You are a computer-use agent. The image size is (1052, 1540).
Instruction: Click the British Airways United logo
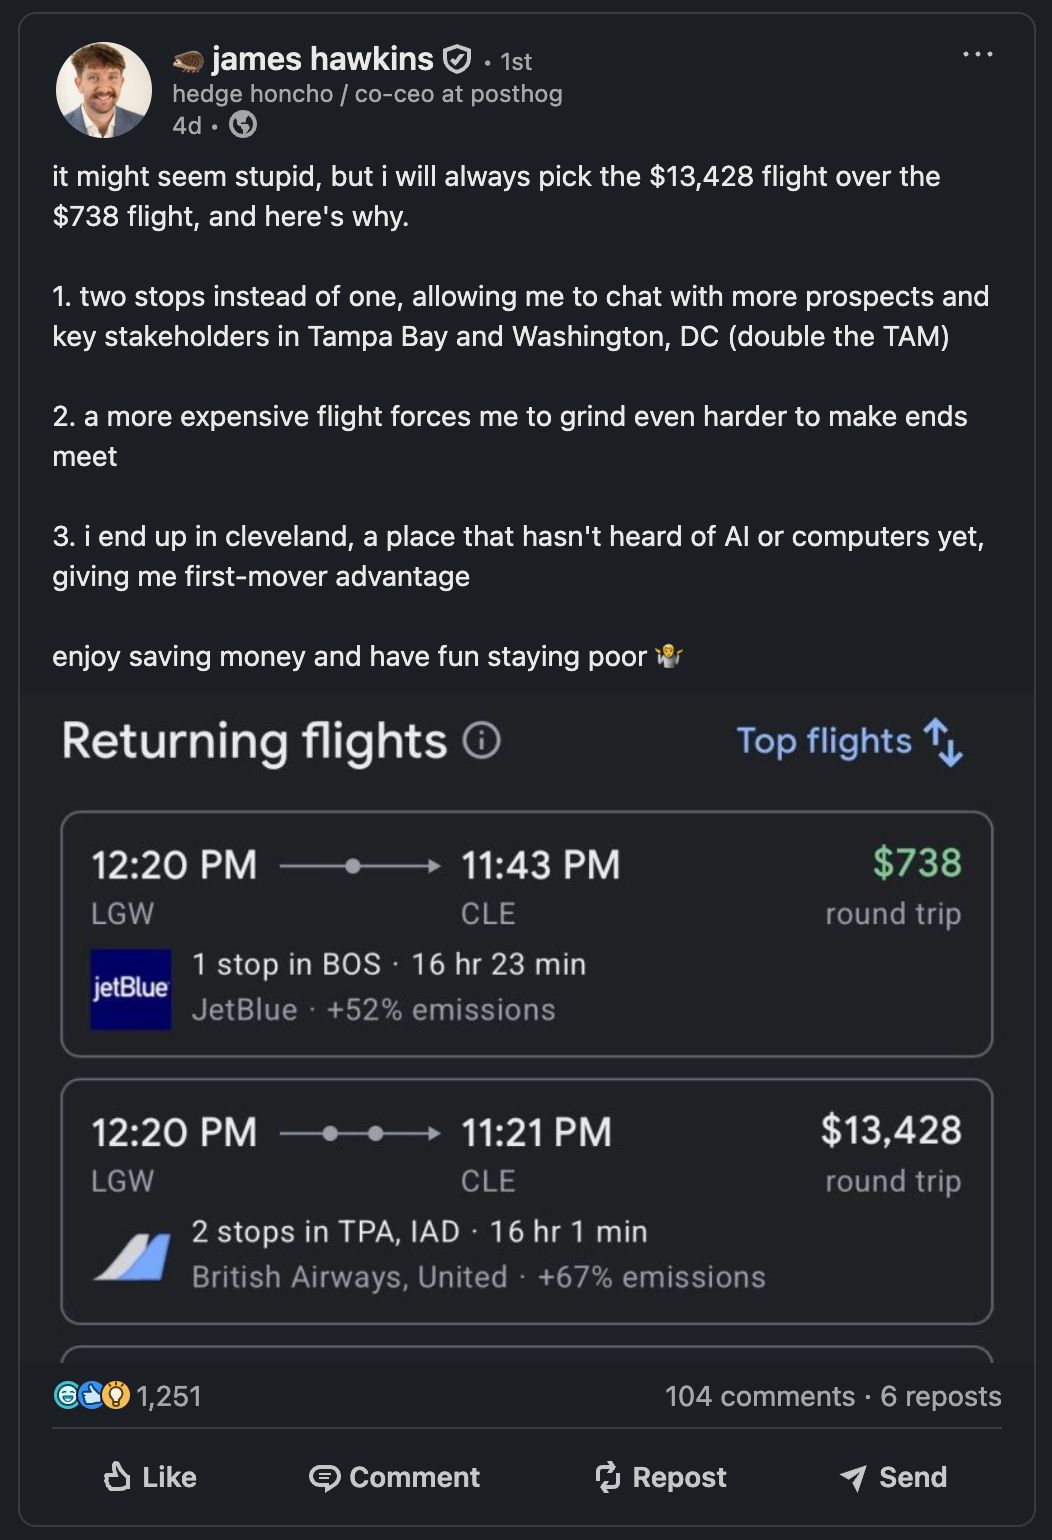[x=131, y=1257]
